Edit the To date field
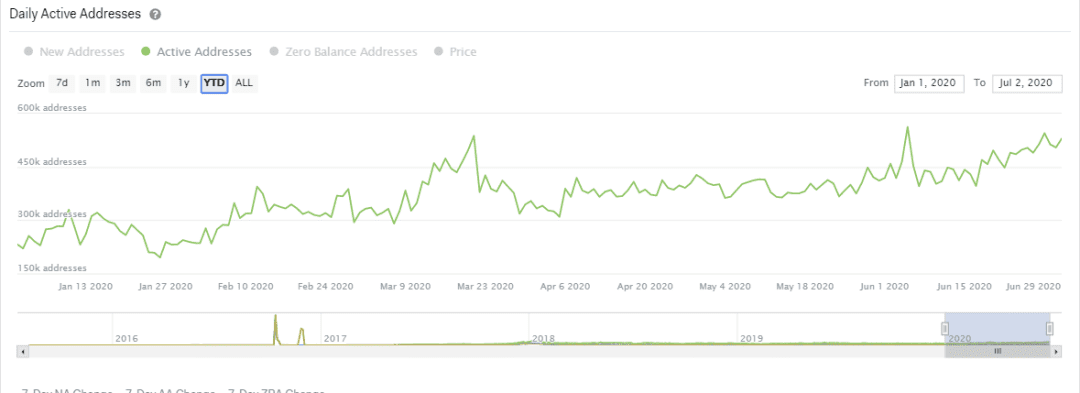 (1027, 83)
